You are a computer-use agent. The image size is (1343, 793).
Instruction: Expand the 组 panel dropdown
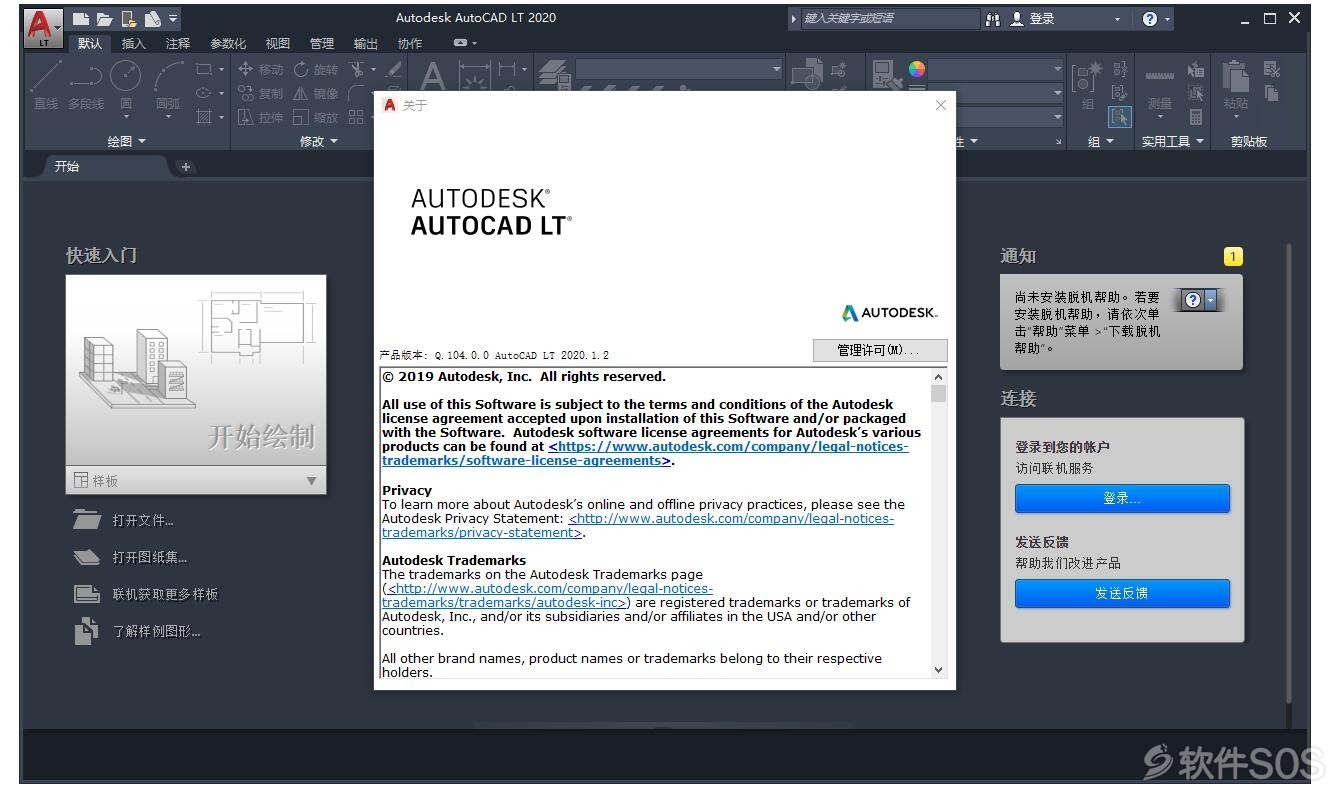point(1101,142)
